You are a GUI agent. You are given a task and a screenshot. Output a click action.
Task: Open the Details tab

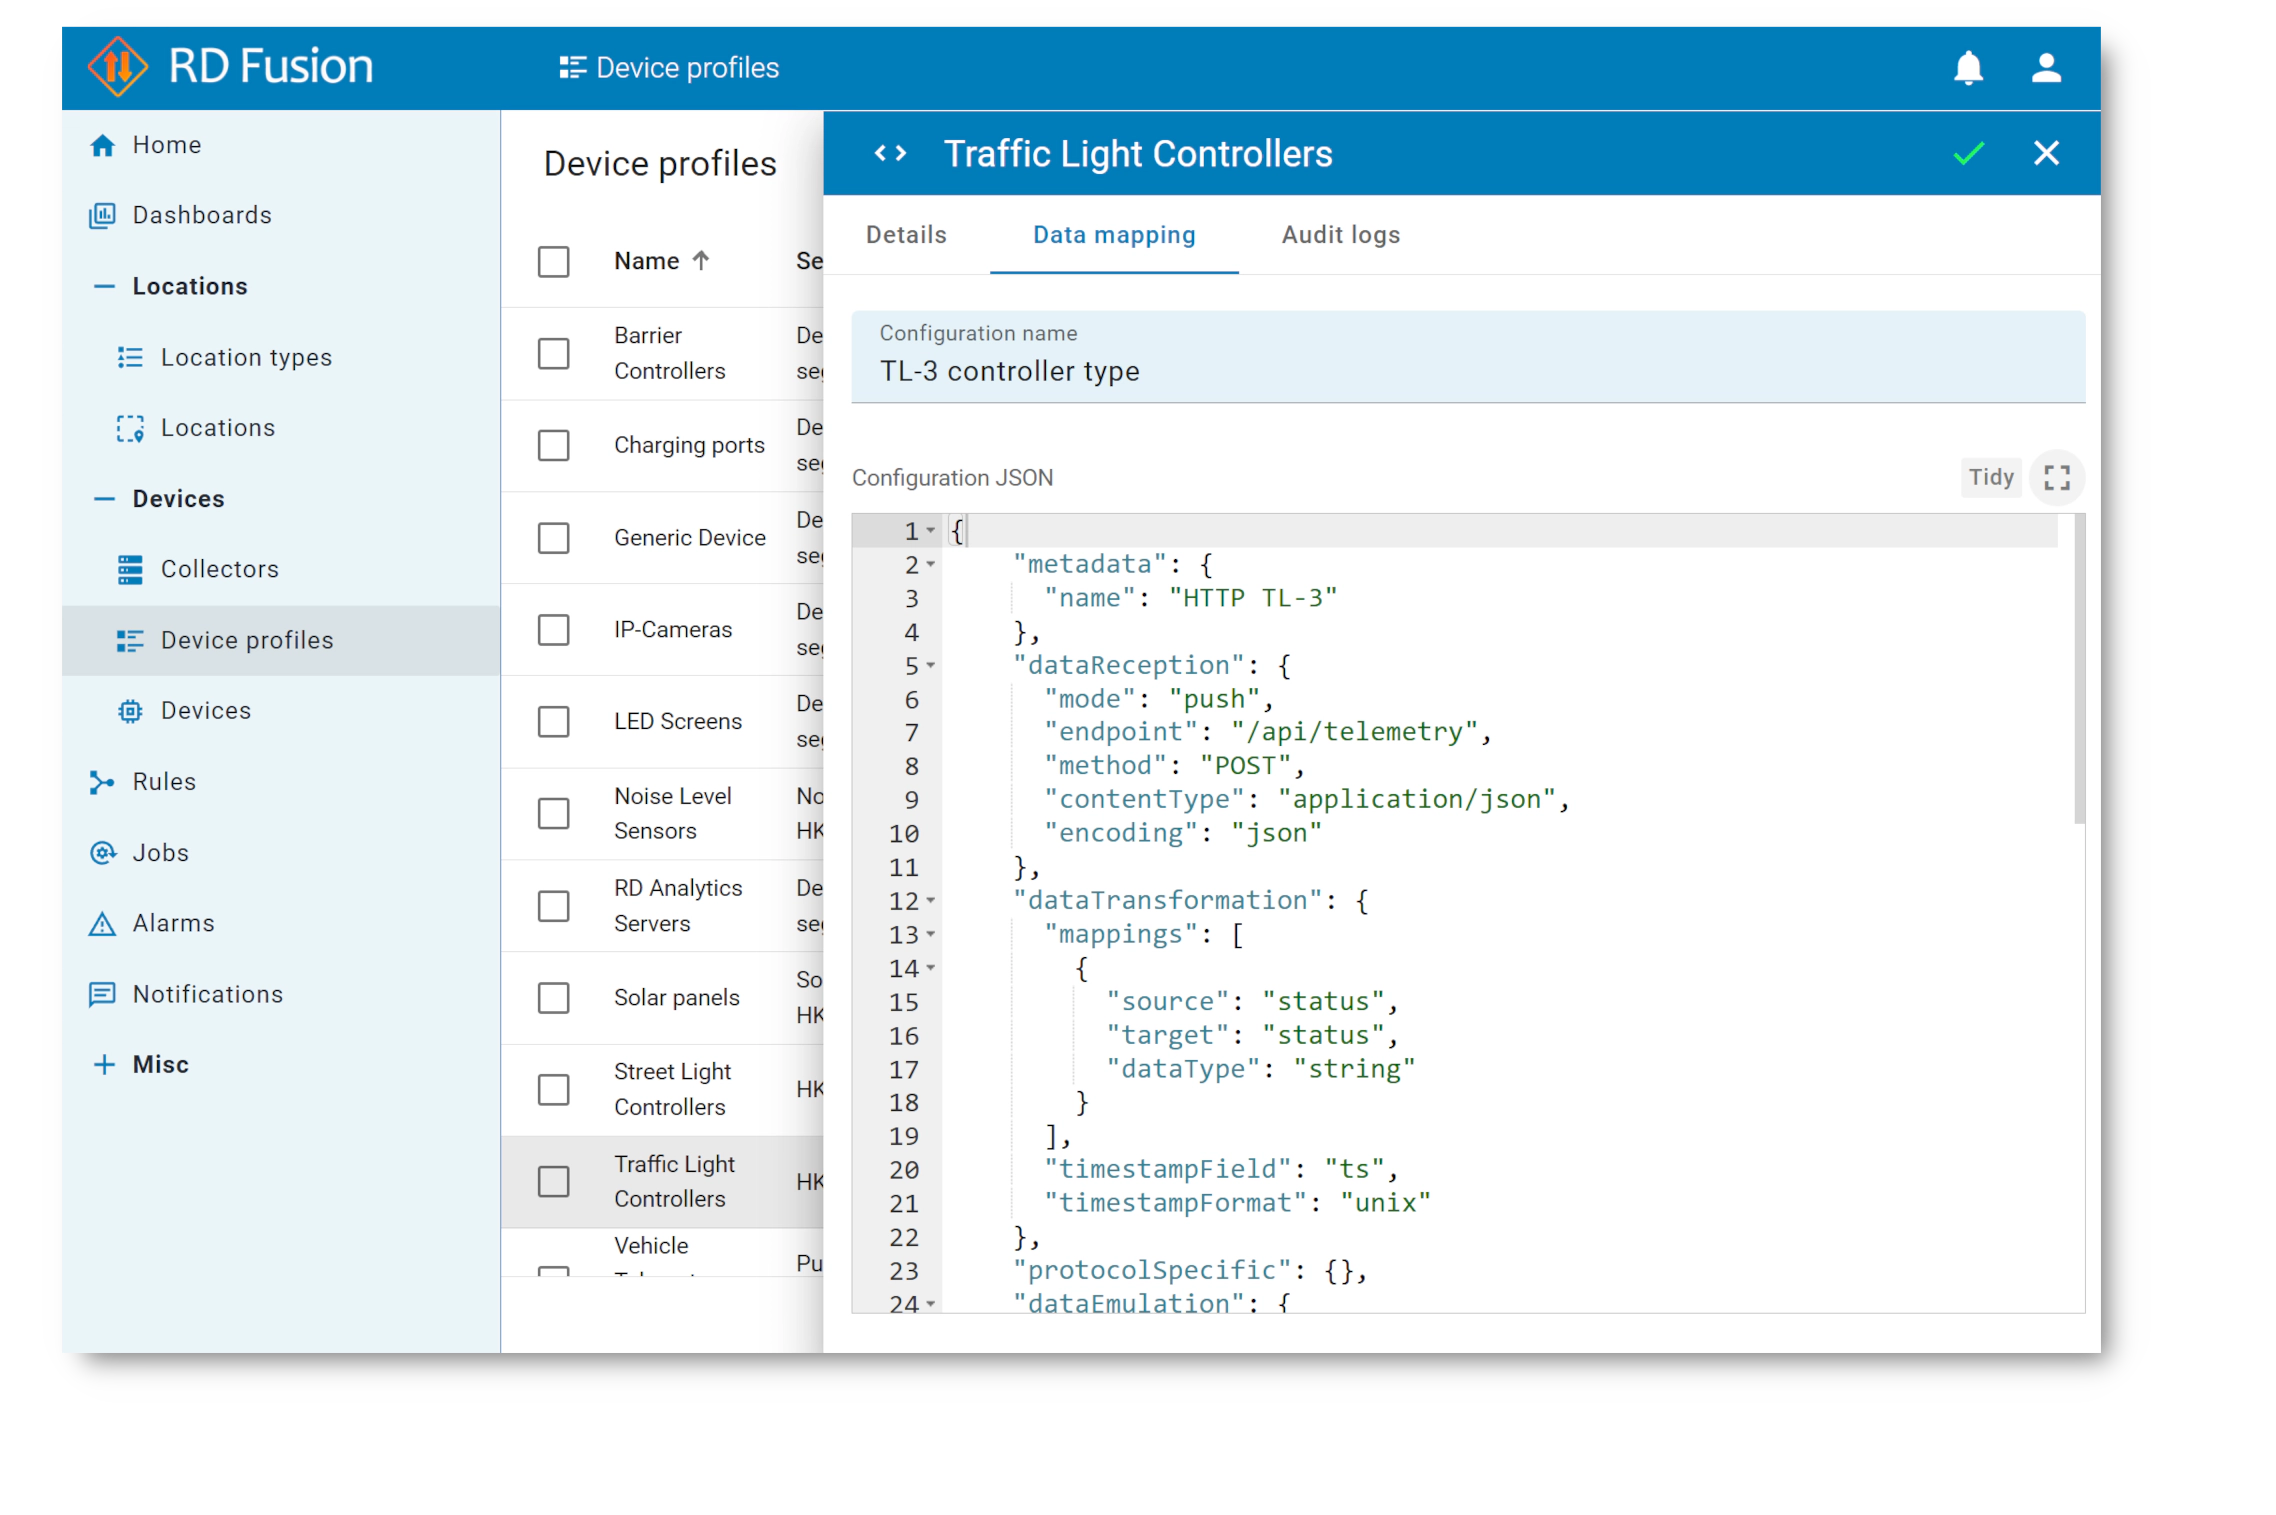tap(906, 235)
